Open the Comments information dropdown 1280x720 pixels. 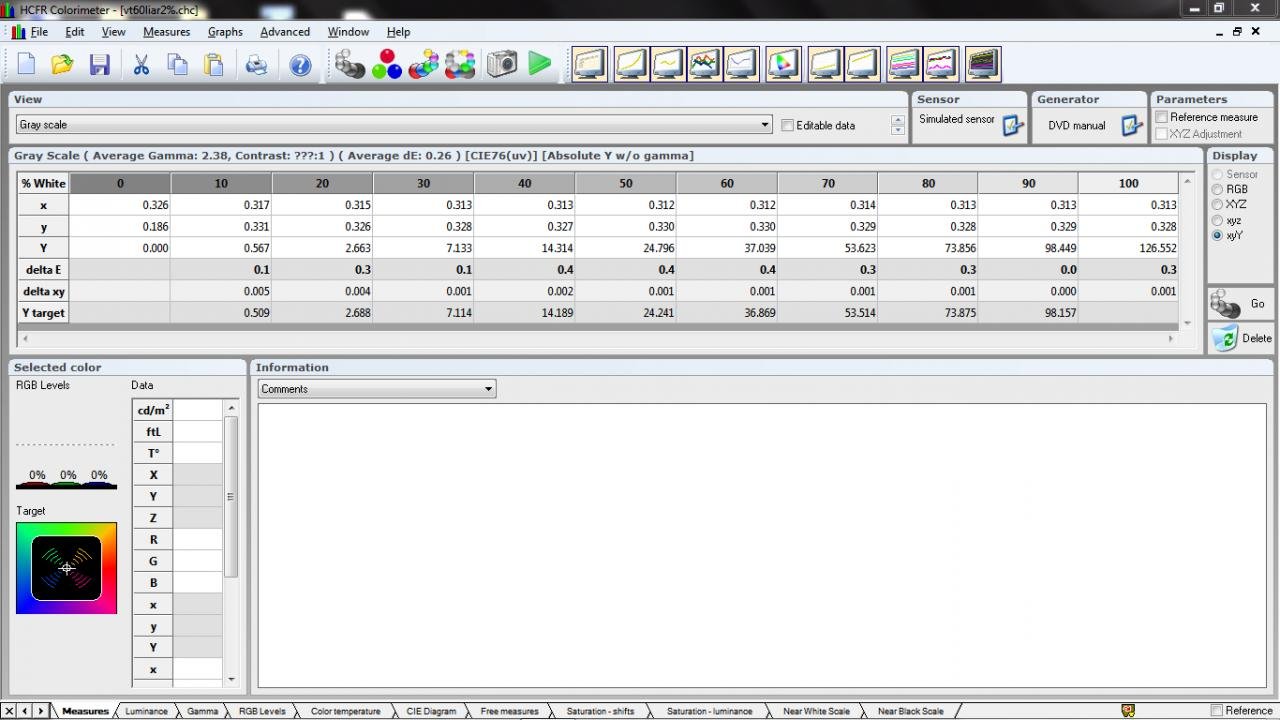(488, 389)
